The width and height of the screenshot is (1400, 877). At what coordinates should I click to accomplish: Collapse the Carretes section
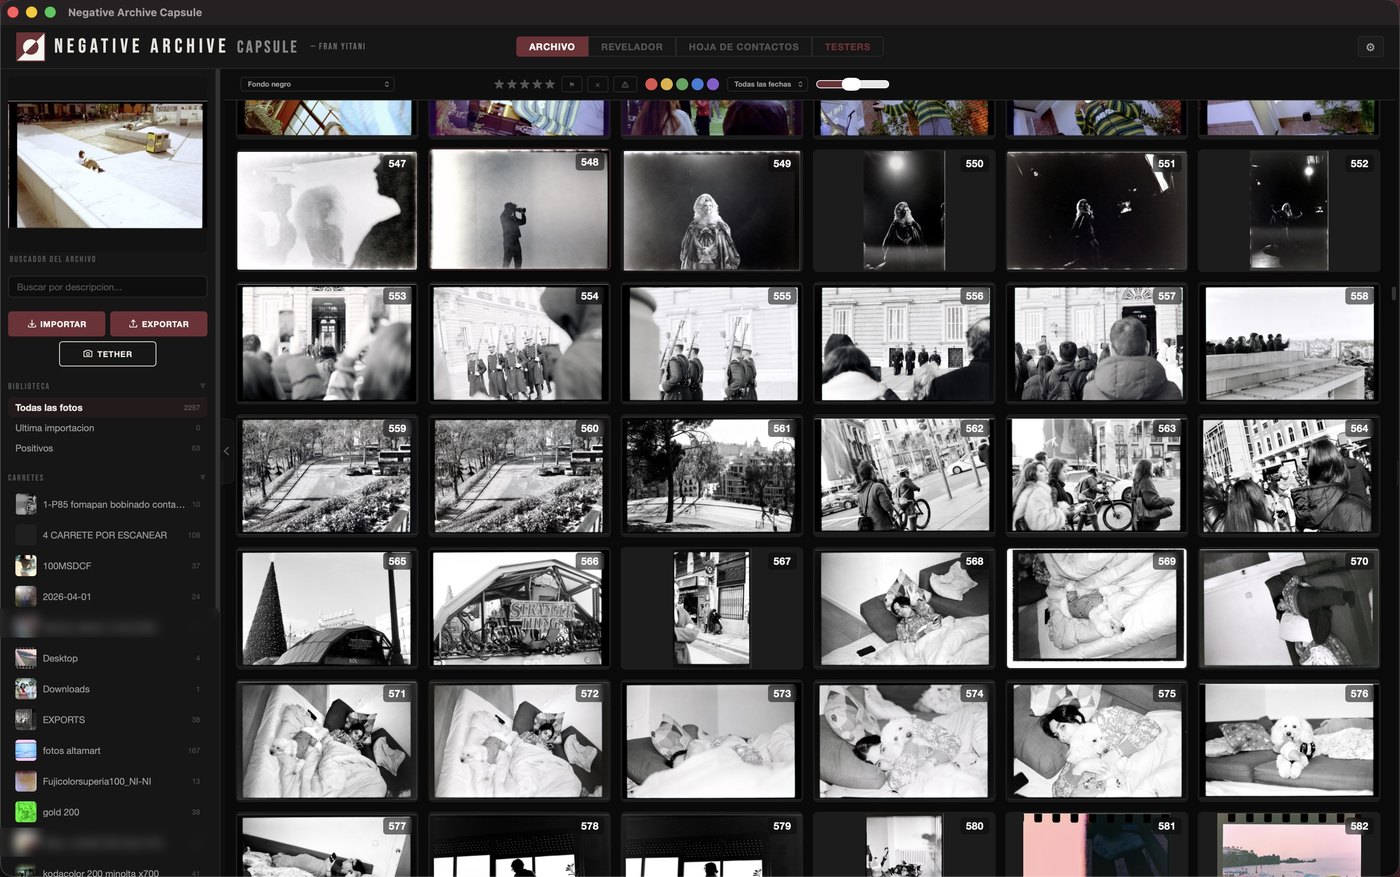coord(203,478)
